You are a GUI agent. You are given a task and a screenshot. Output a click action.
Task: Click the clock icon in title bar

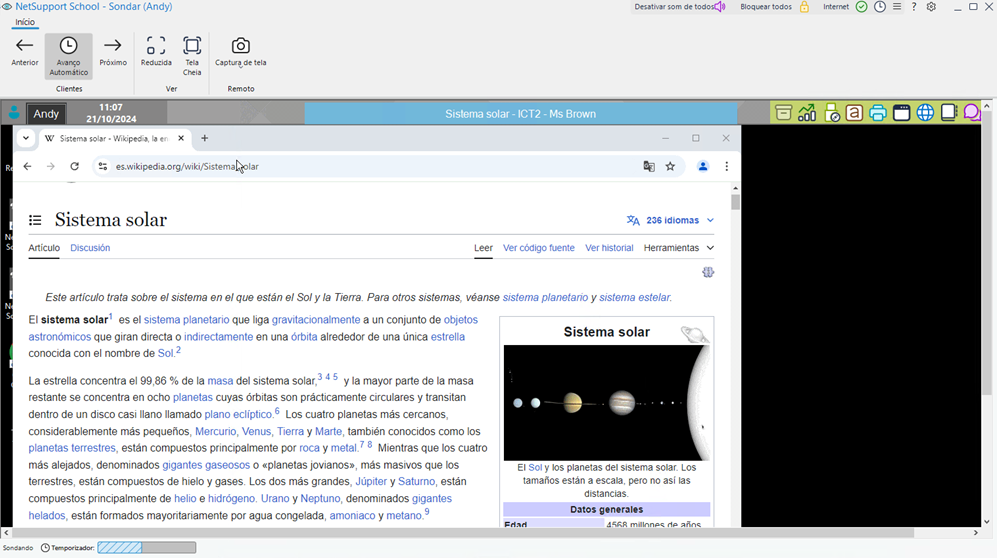(x=880, y=7)
